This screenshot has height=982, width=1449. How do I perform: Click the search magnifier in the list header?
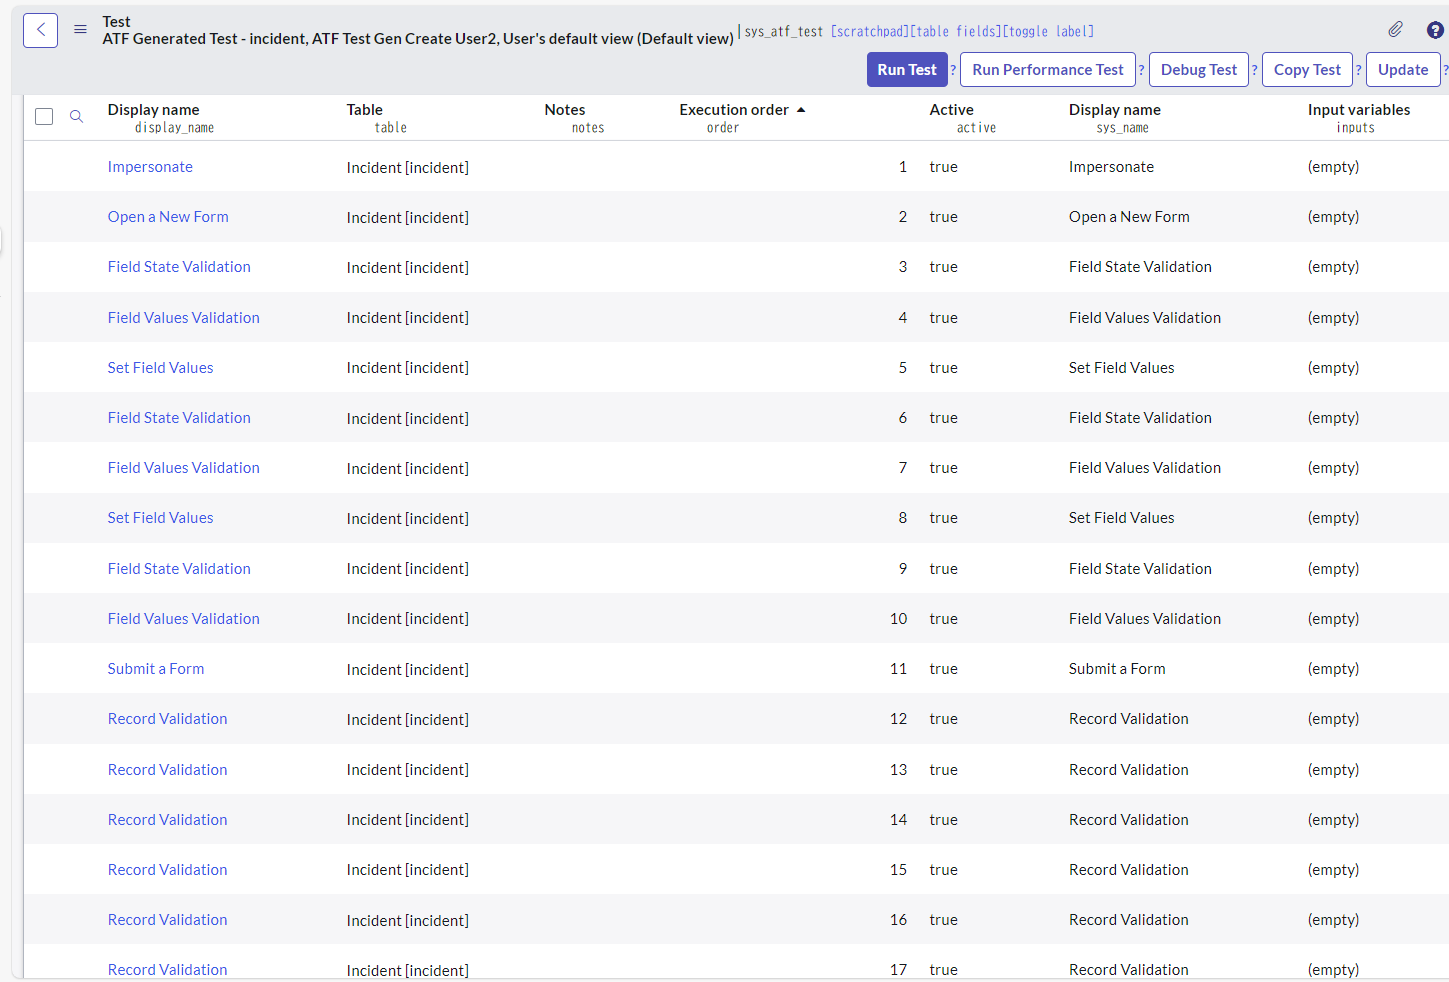(76, 116)
